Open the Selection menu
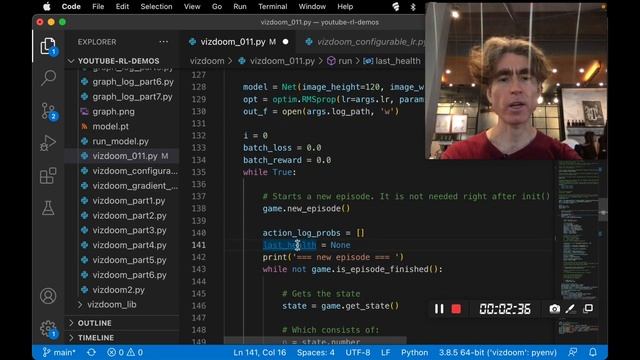 [156, 7]
